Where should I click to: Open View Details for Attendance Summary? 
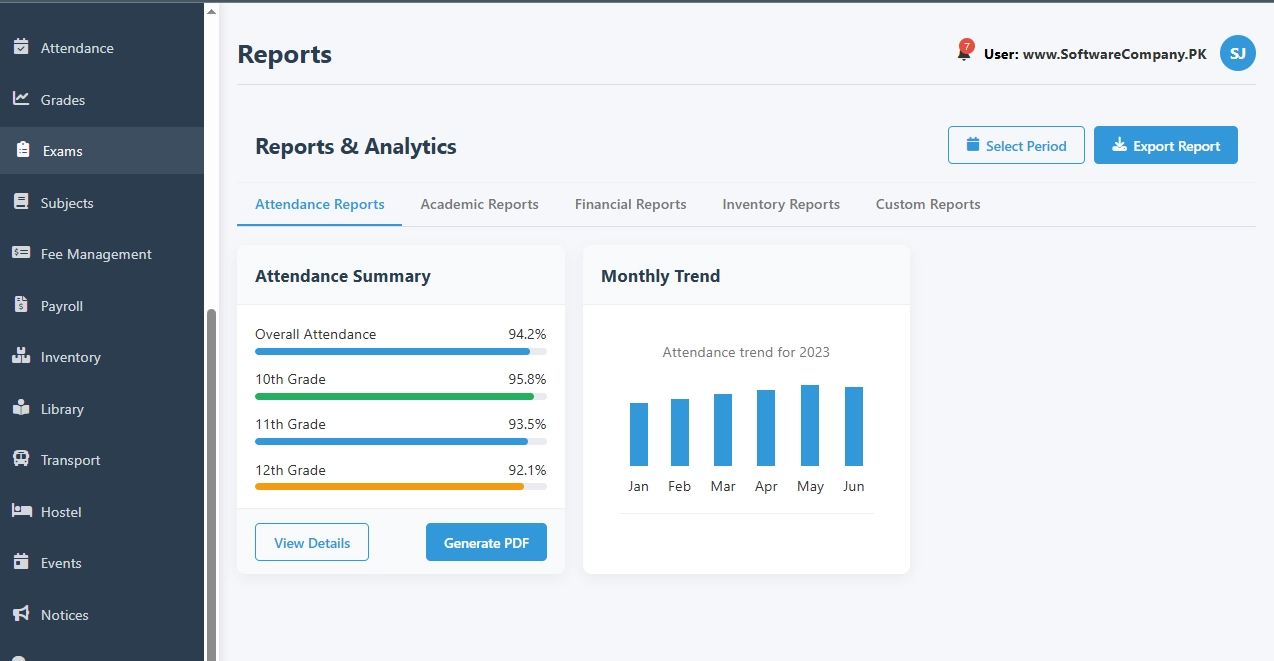[x=311, y=542]
